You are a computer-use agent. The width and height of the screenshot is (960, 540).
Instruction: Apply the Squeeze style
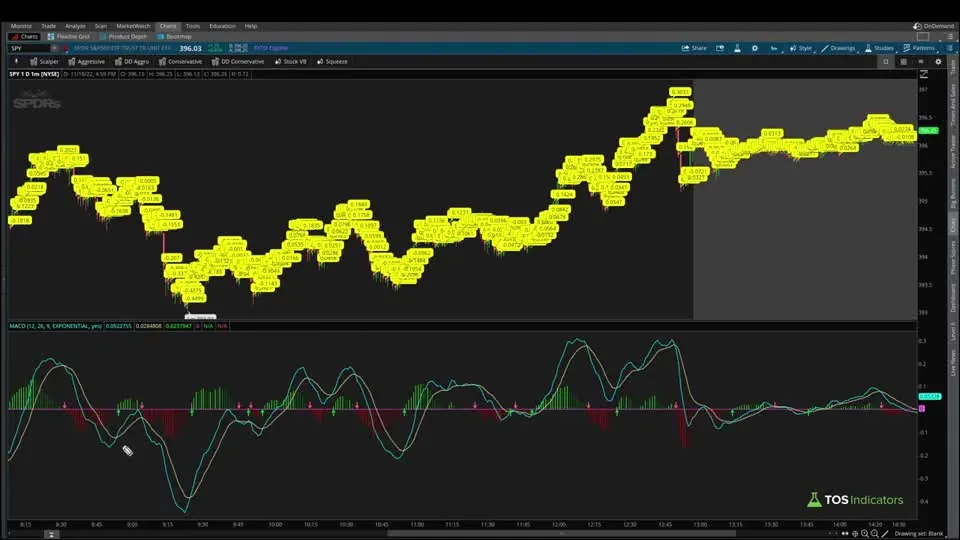point(332,62)
